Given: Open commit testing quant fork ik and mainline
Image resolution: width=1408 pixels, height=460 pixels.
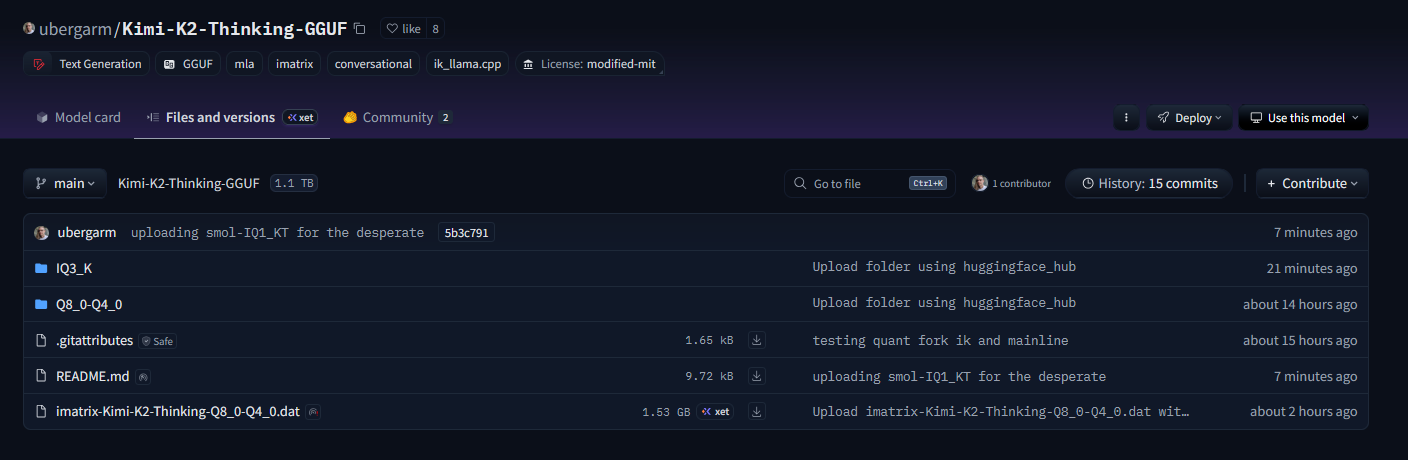Looking at the screenshot, I should coord(940,340).
